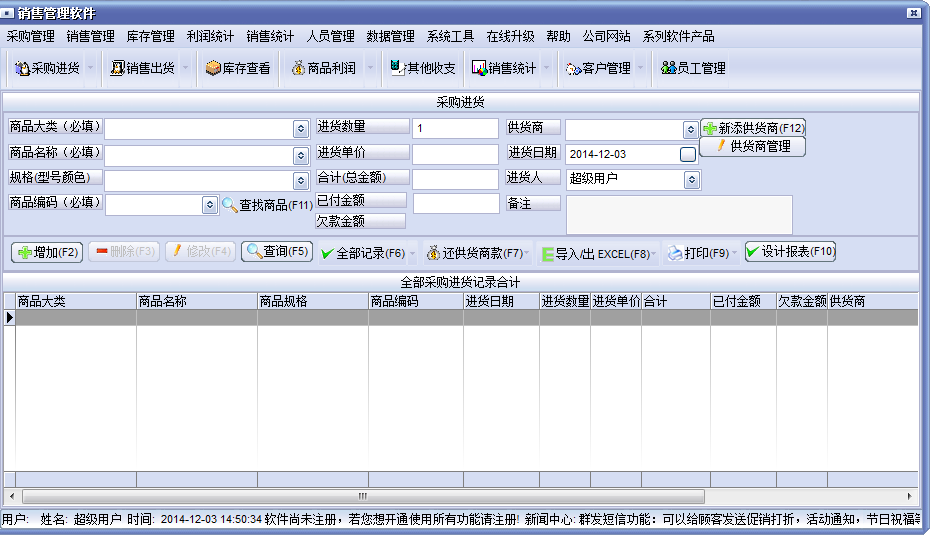Click the horizontal scrollbar of the records table
930x535 pixels.
[363, 496]
